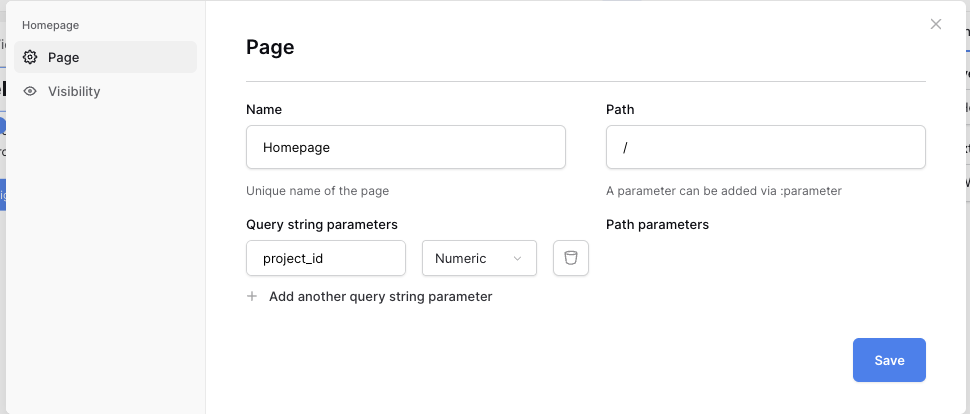This screenshot has height=414, width=970.
Task: Click the Page heading at top
Action: [270, 47]
